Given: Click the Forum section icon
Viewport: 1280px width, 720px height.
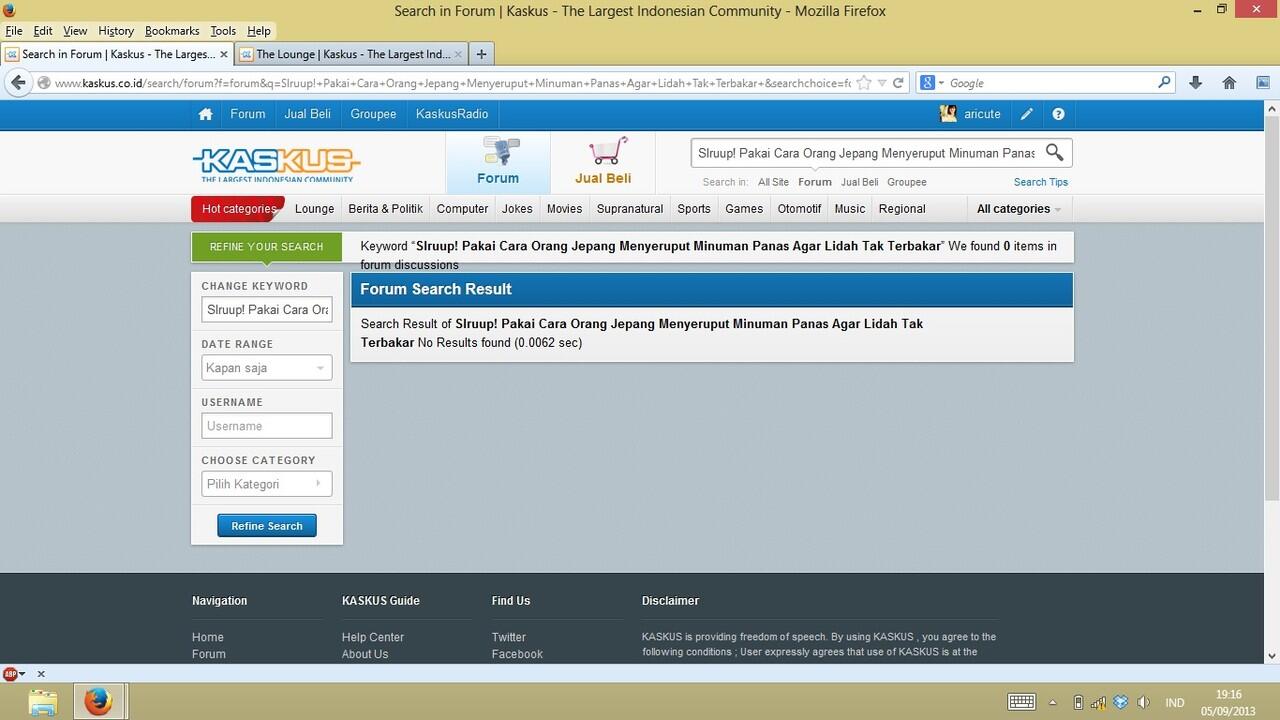Looking at the screenshot, I should click(500, 151).
